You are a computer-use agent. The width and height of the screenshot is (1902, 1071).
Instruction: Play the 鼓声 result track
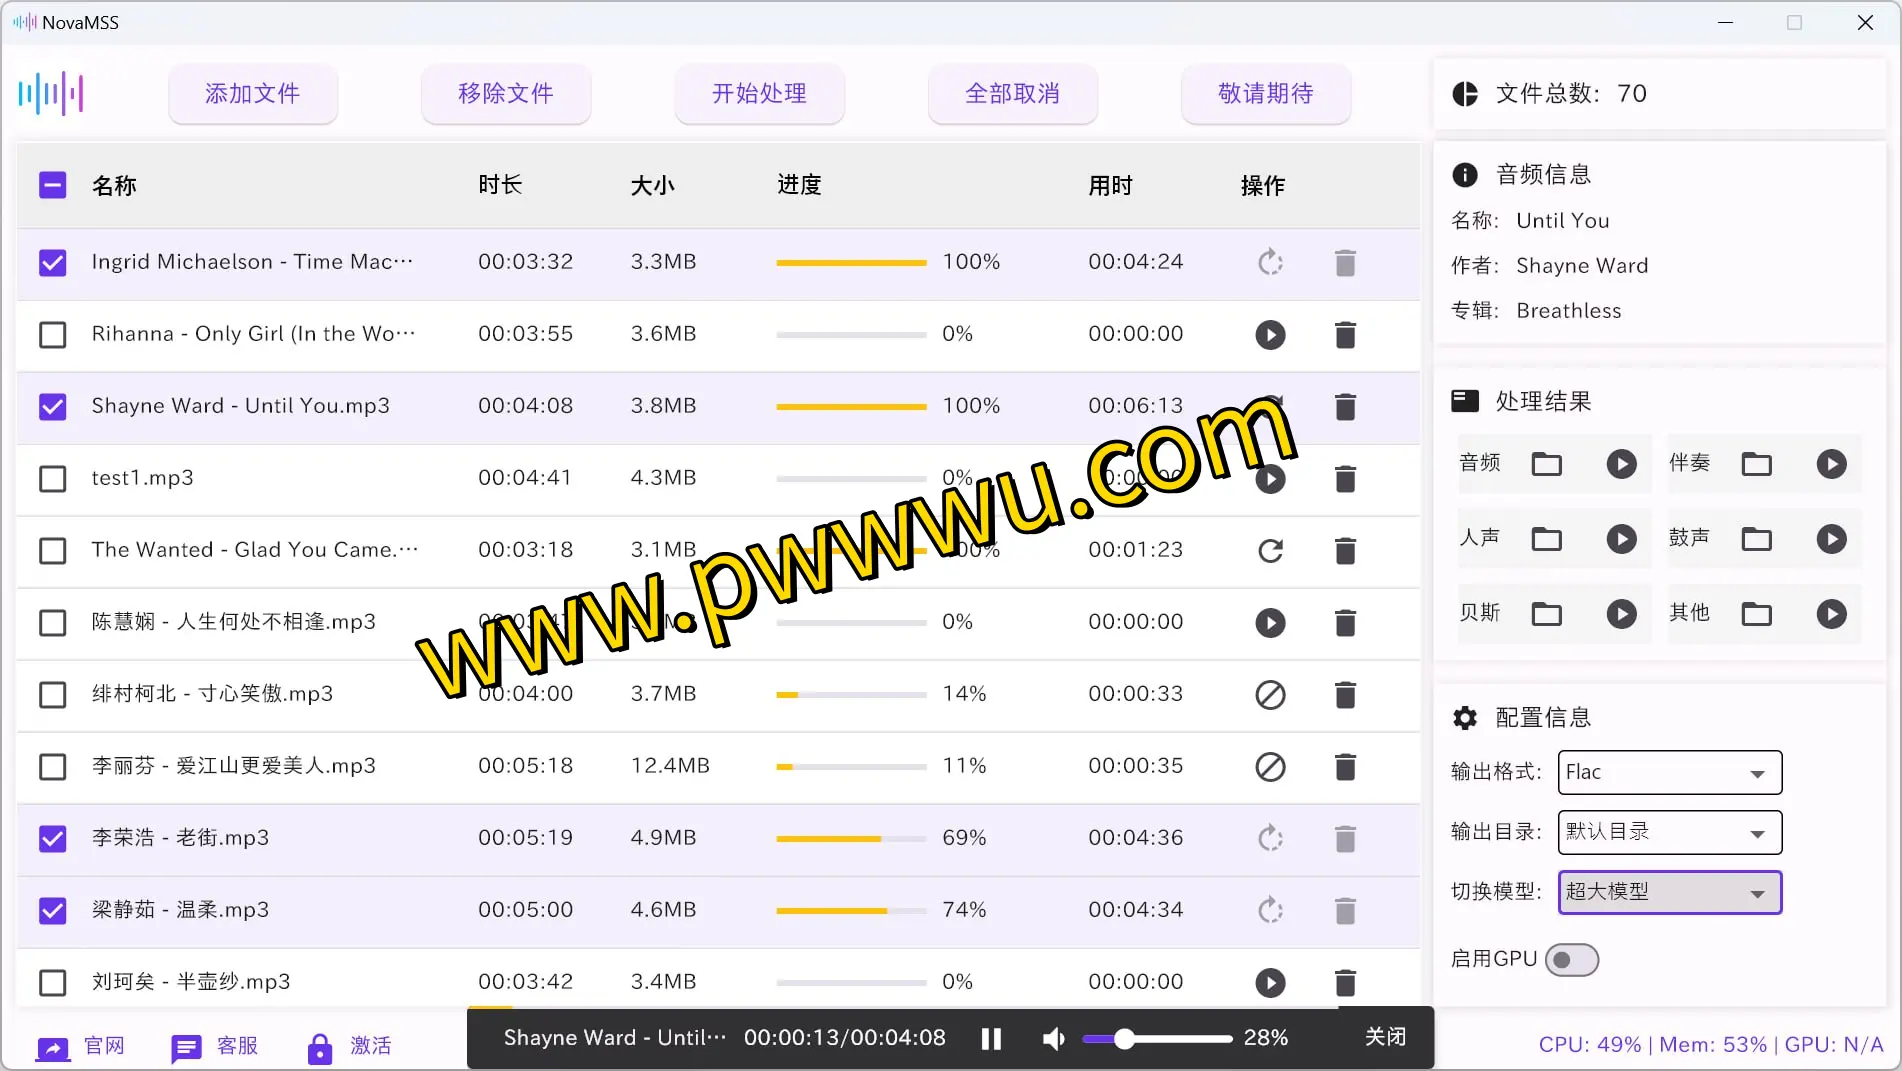click(1831, 539)
